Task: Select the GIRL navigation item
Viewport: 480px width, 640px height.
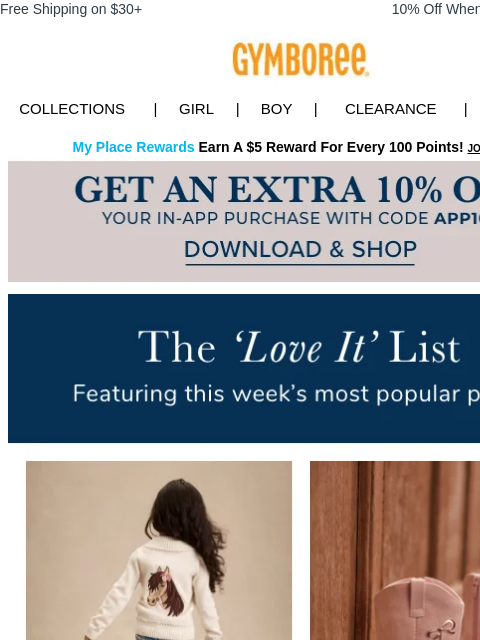Action: point(196,109)
